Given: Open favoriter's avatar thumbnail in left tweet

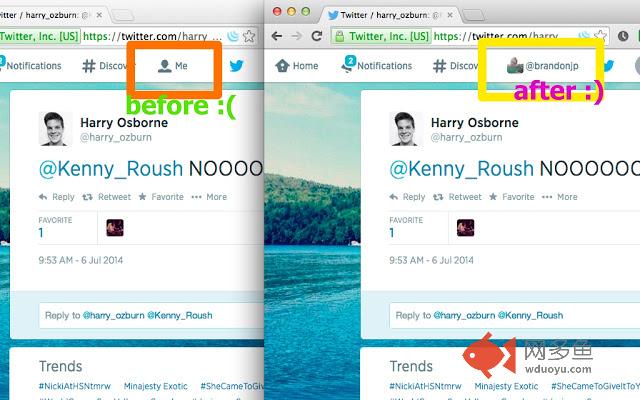Looking at the screenshot, I should [115, 228].
